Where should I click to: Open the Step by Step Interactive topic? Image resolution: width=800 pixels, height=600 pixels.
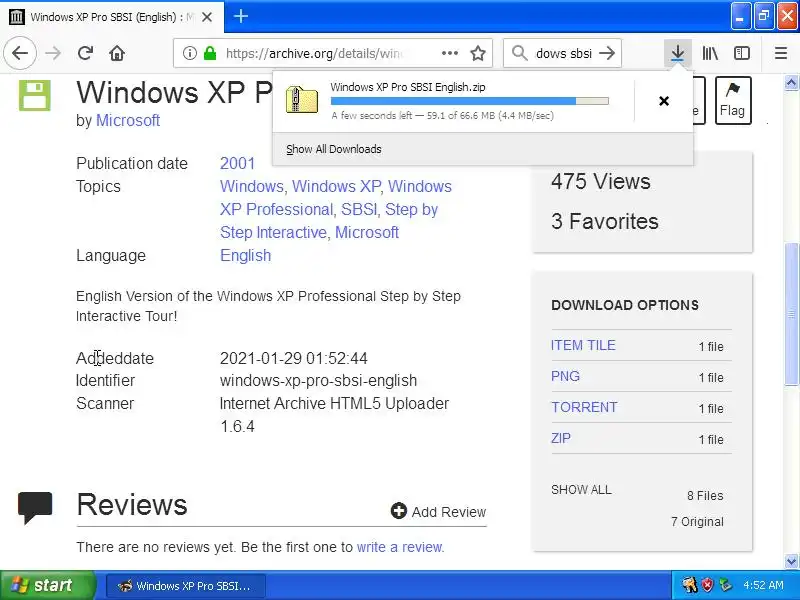(329, 220)
